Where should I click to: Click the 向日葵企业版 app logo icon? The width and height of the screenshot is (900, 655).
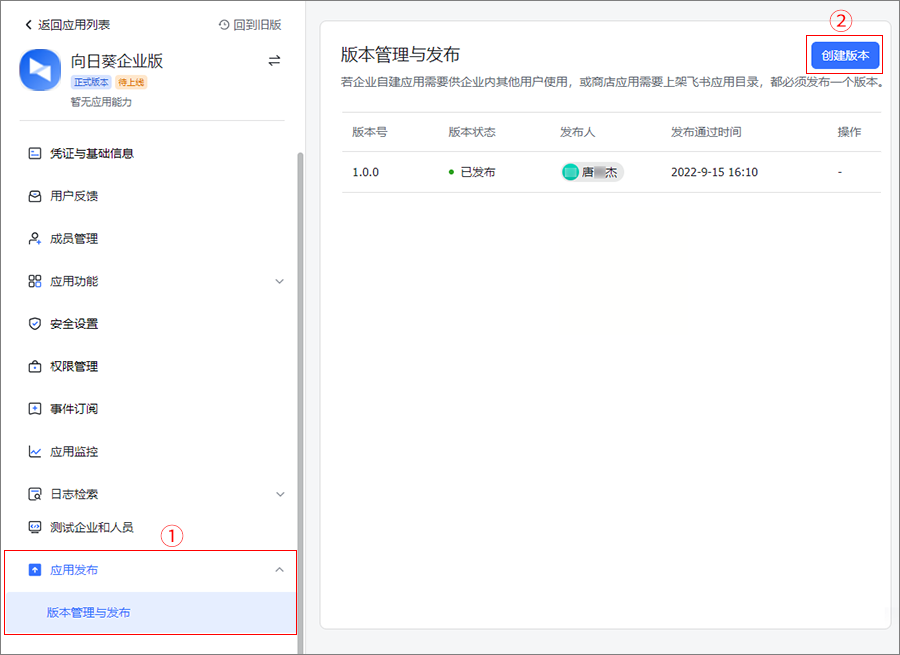click(x=41, y=70)
